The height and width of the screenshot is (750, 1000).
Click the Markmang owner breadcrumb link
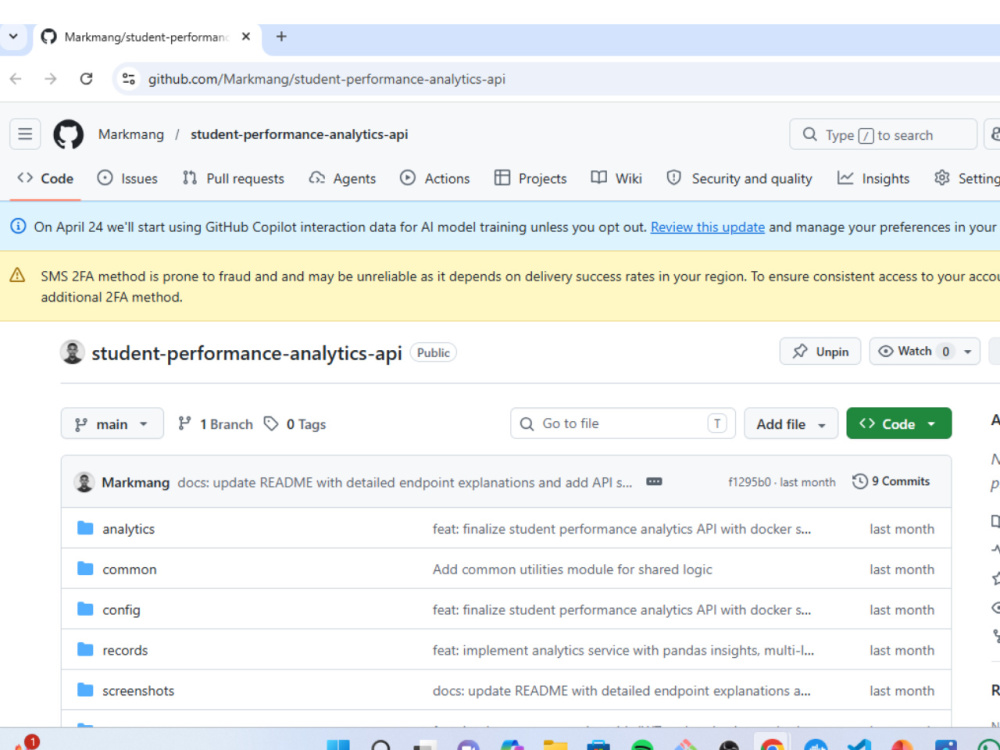click(x=131, y=135)
